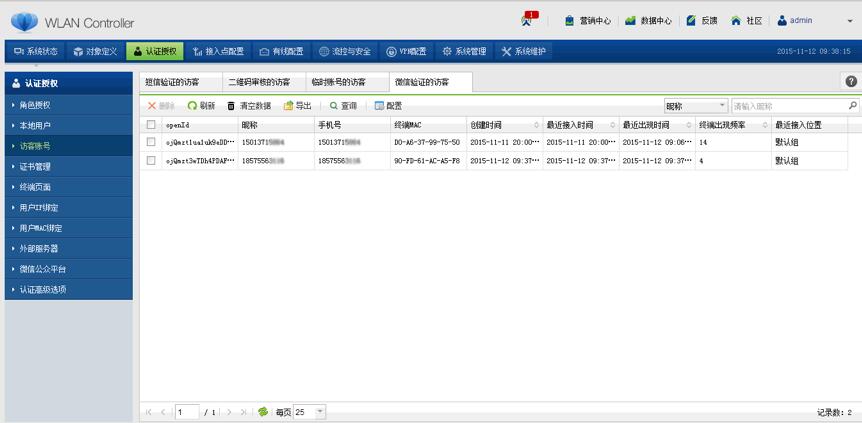Click the 营销中心 link
Viewport: 862px width, 423px height.
(x=587, y=21)
